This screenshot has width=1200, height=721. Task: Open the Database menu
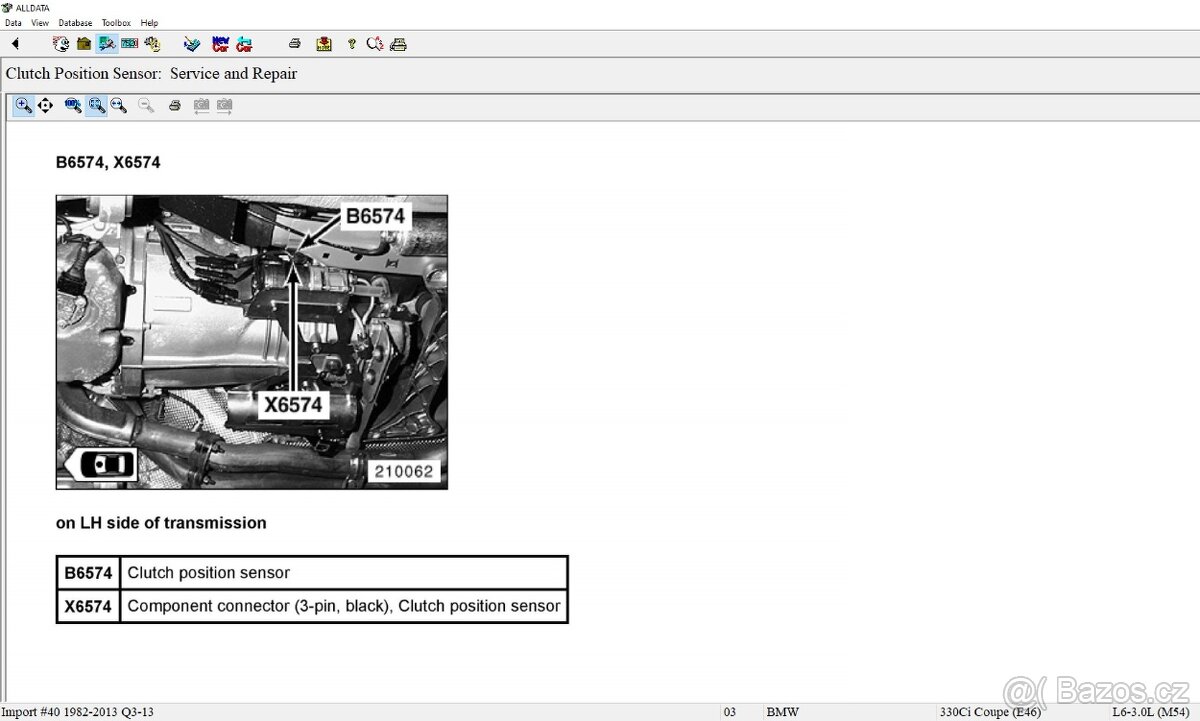click(x=75, y=22)
